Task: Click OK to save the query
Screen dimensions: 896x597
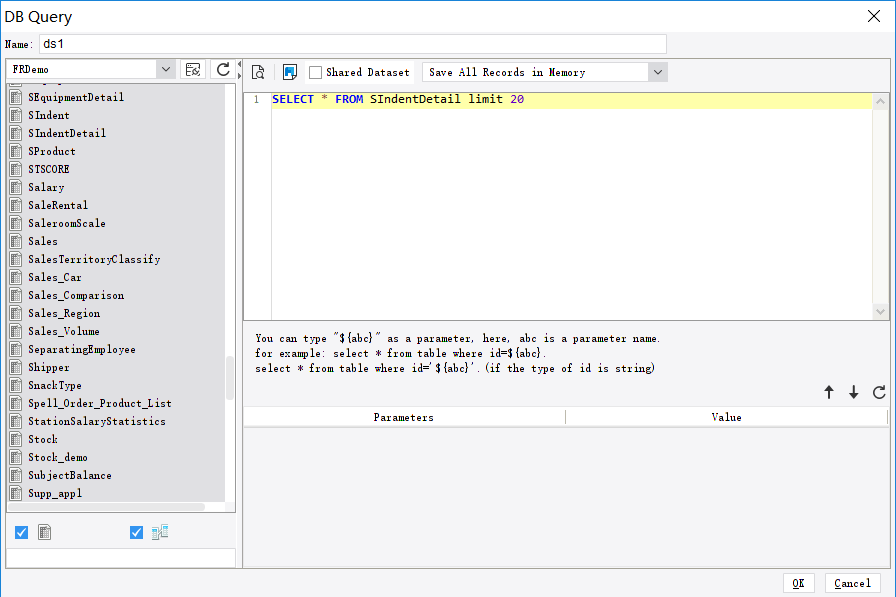Action: click(x=799, y=583)
